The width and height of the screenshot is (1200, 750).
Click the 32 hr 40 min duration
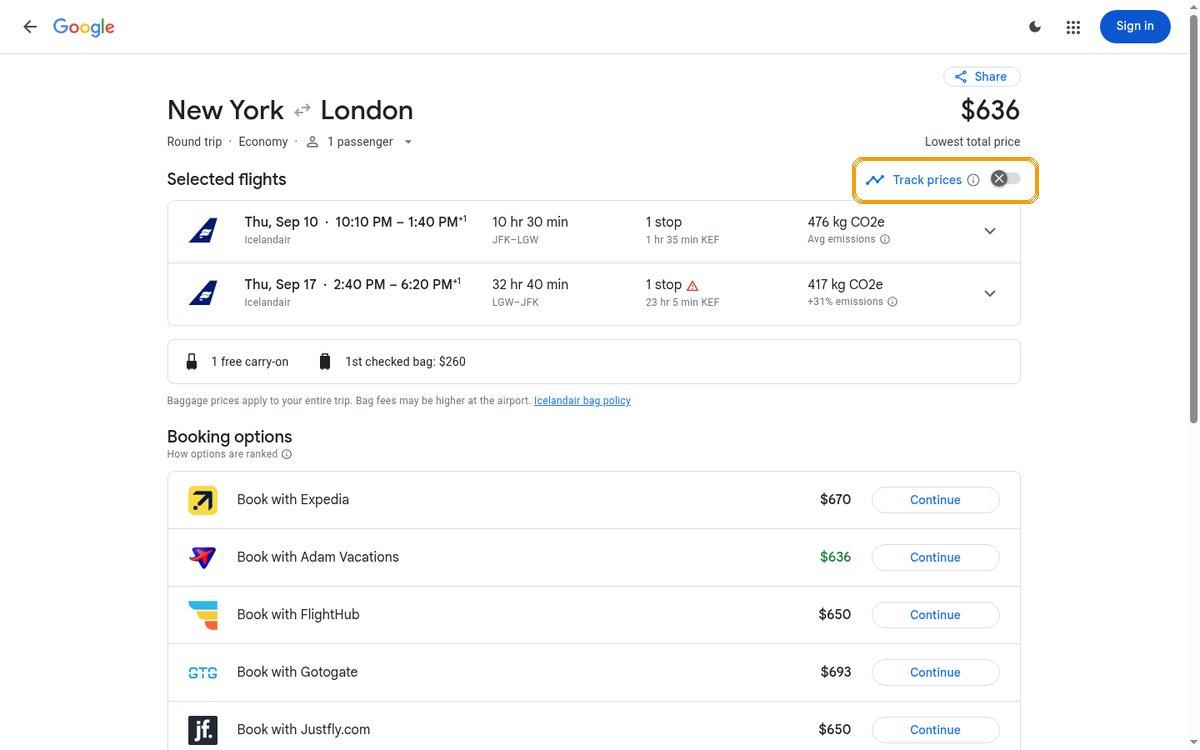click(x=530, y=285)
